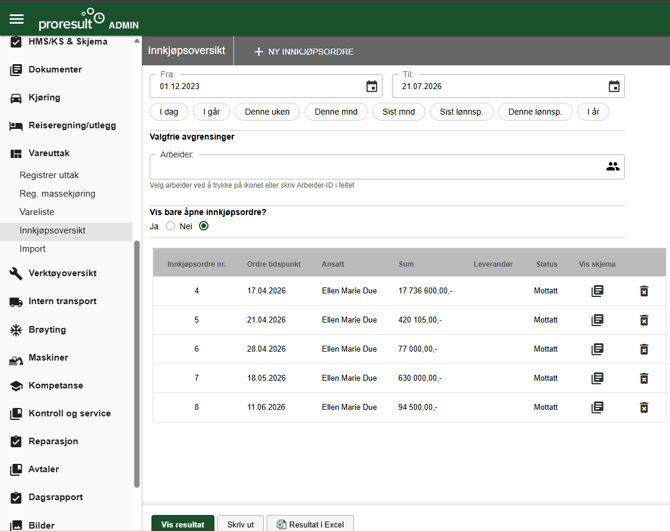Go to Reg. massekjøring
Viewport: 670px width, 531px height.
pyautogui.click(x=57, y=194)
